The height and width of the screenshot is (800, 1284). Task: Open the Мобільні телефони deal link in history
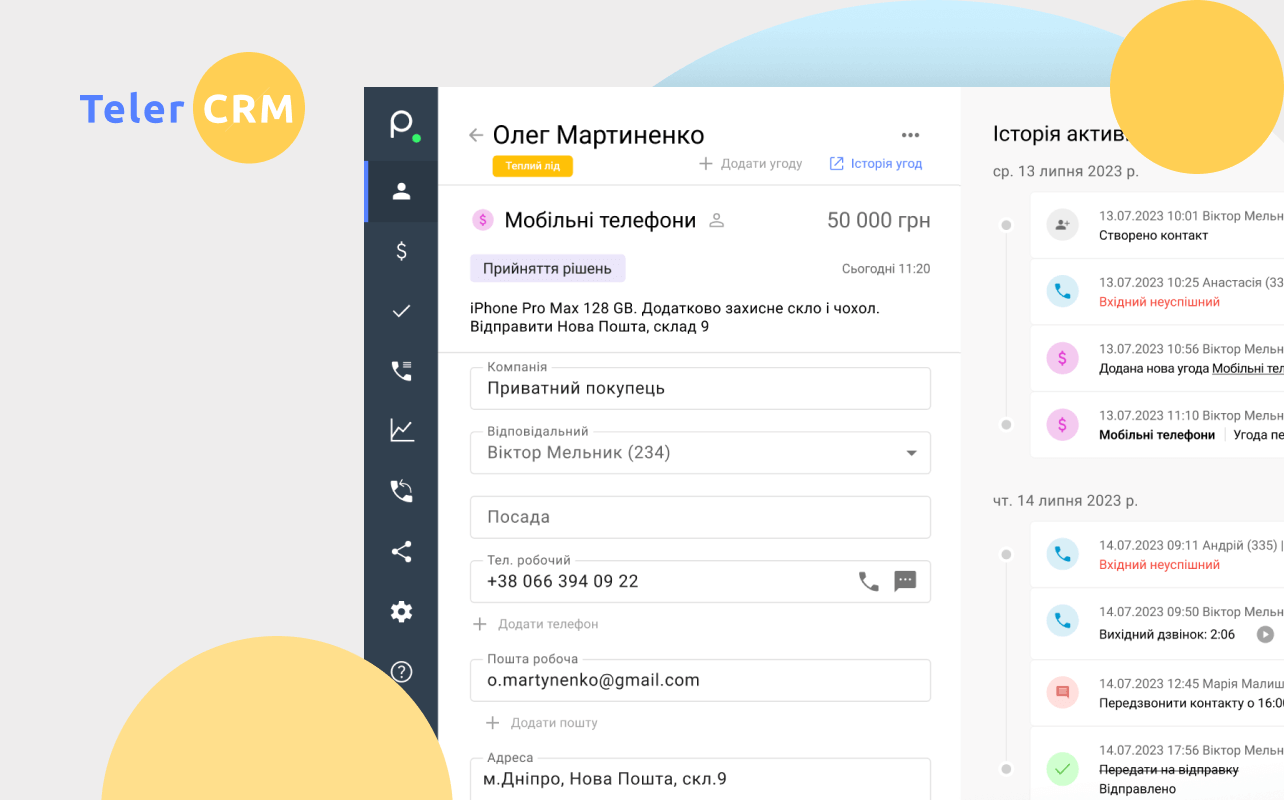click(x=1248, y=368)
